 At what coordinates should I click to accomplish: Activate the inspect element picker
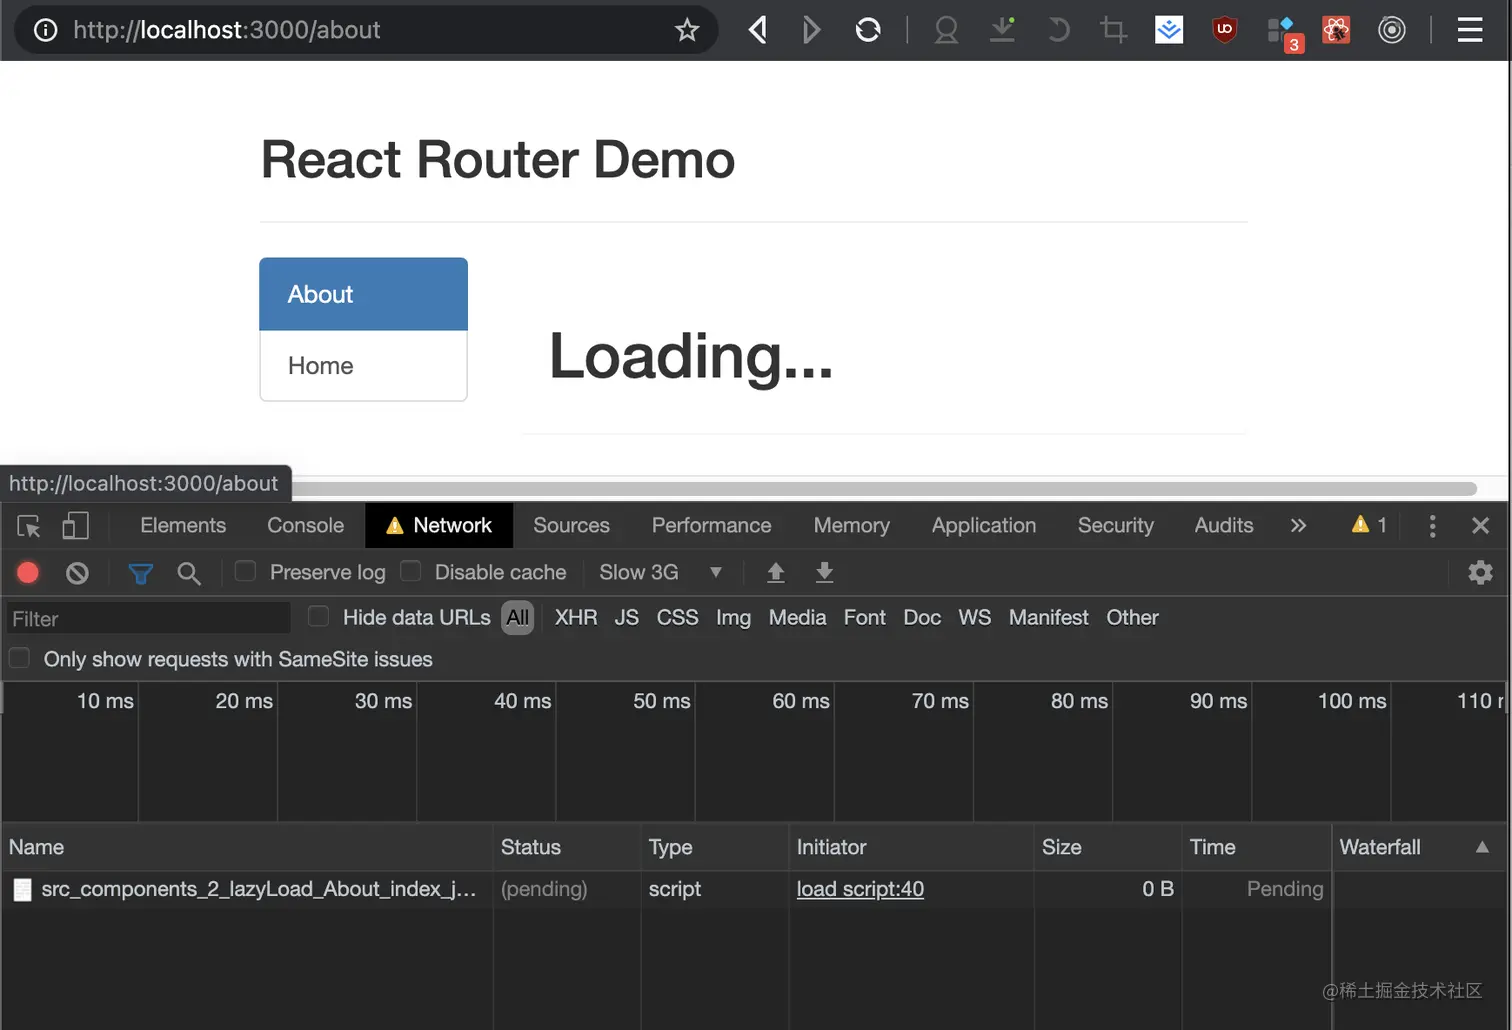29,526
